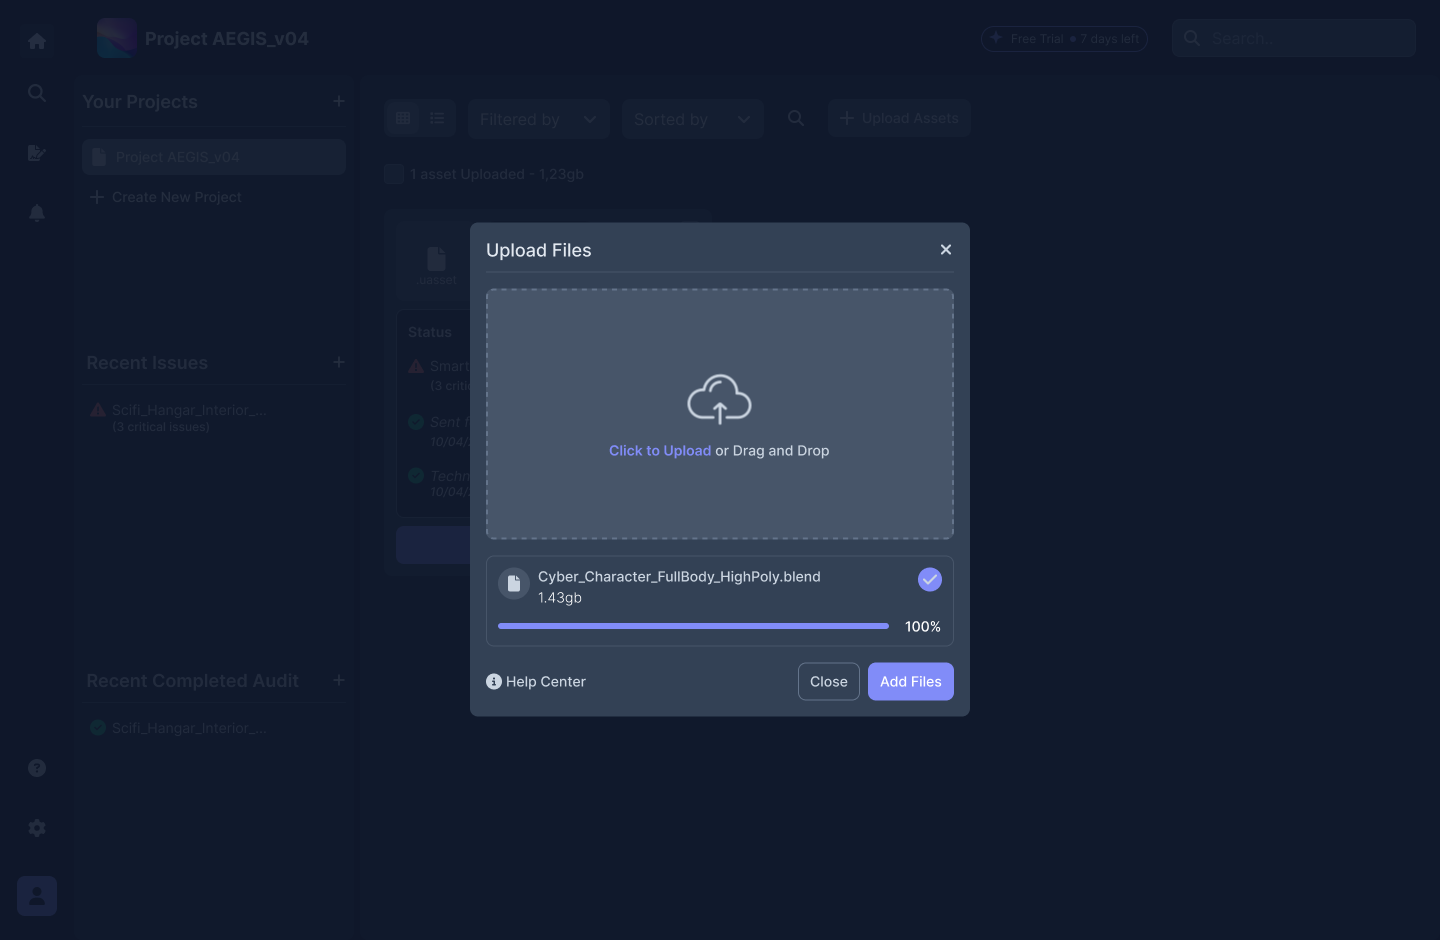Image resolution: width=1440 pixels, height=940 pixels.
Task: Open the Search icon in the left sidebar
Action: click(37, 93)
